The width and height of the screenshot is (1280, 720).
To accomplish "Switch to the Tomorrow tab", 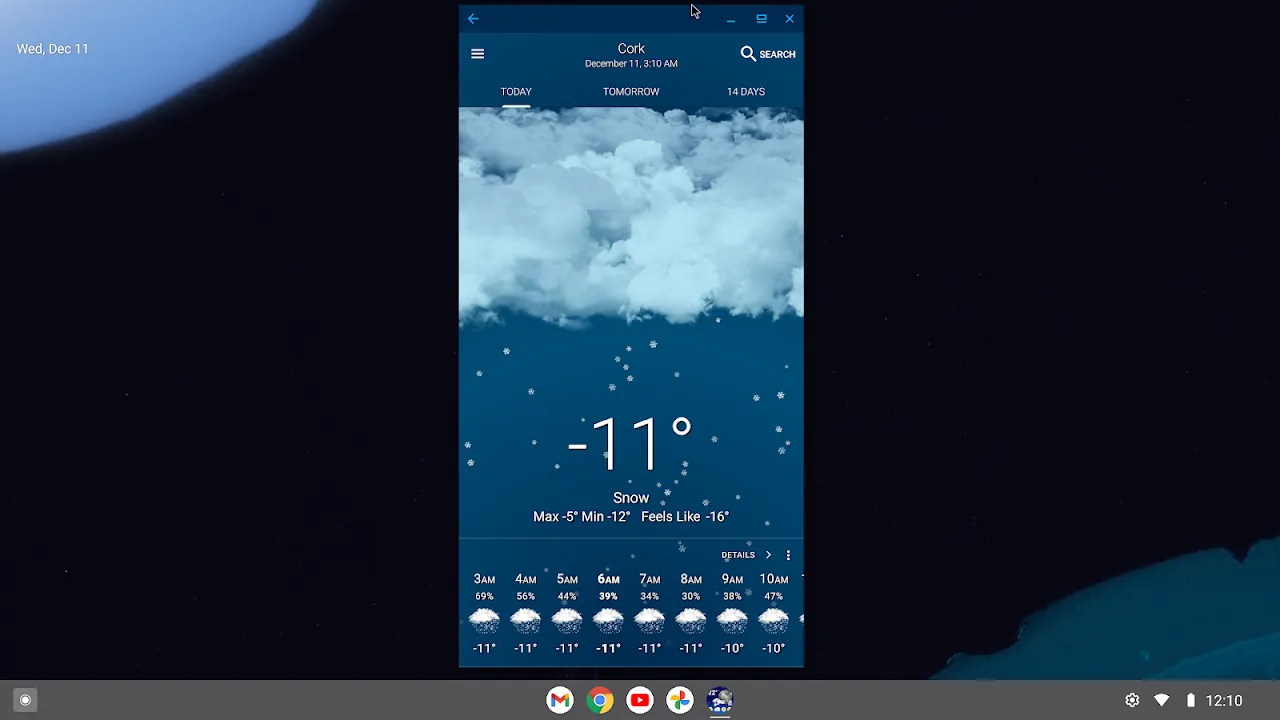I will point(631,91).
